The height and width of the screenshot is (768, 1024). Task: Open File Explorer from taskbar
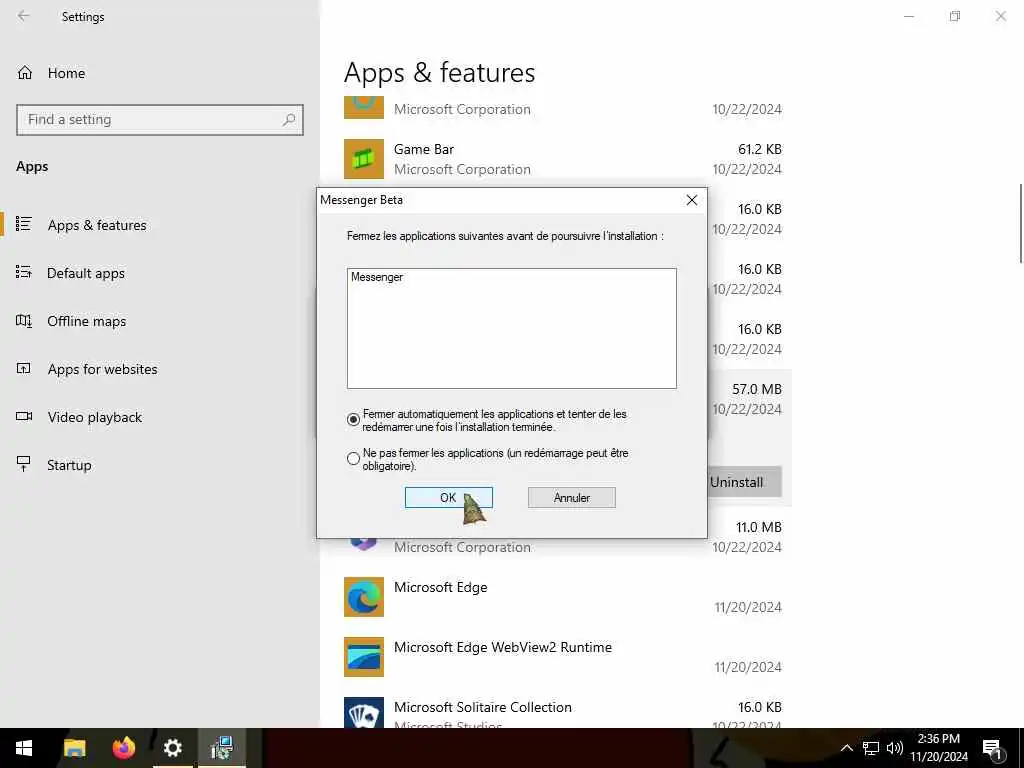[74, 748]
